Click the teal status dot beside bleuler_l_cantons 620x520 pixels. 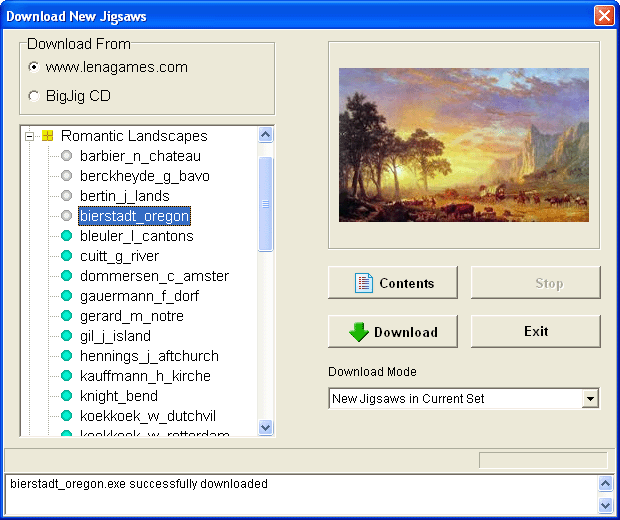(66, 236)
